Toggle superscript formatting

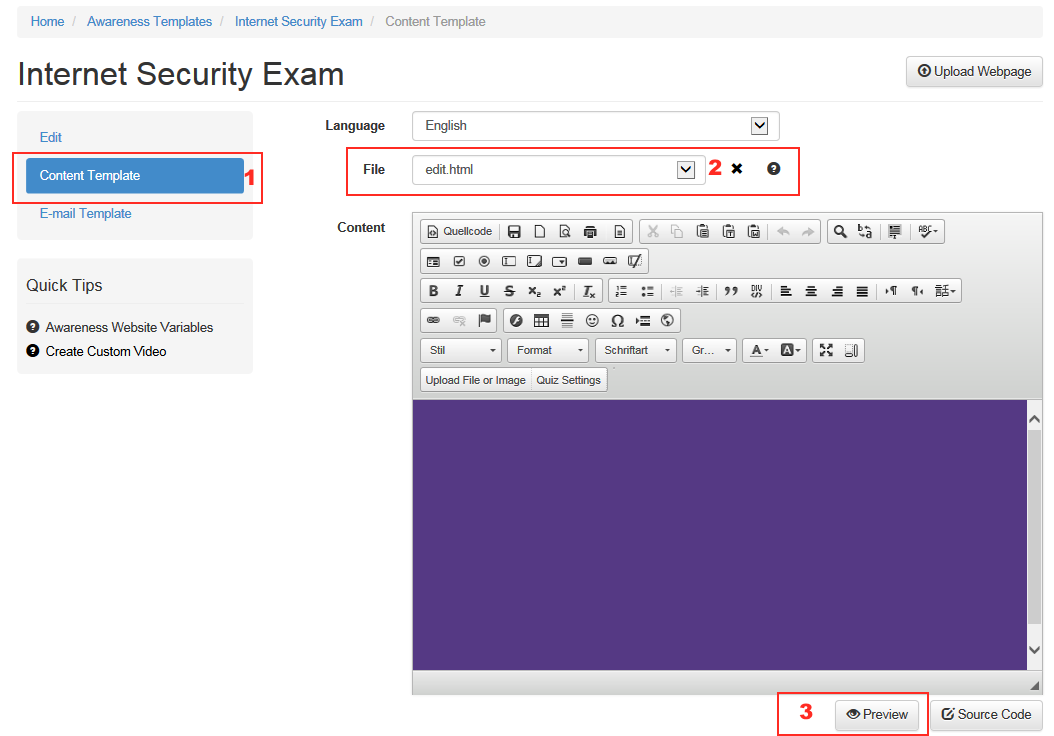559,291
